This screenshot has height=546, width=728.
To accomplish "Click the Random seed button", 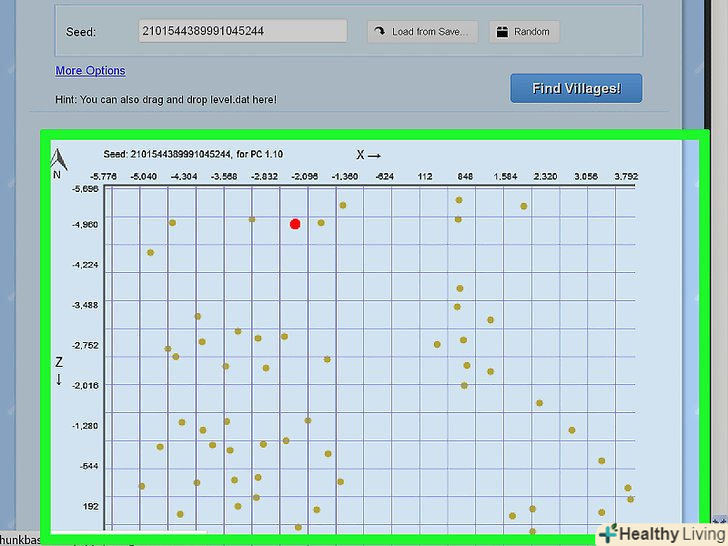I will (523, 32).
